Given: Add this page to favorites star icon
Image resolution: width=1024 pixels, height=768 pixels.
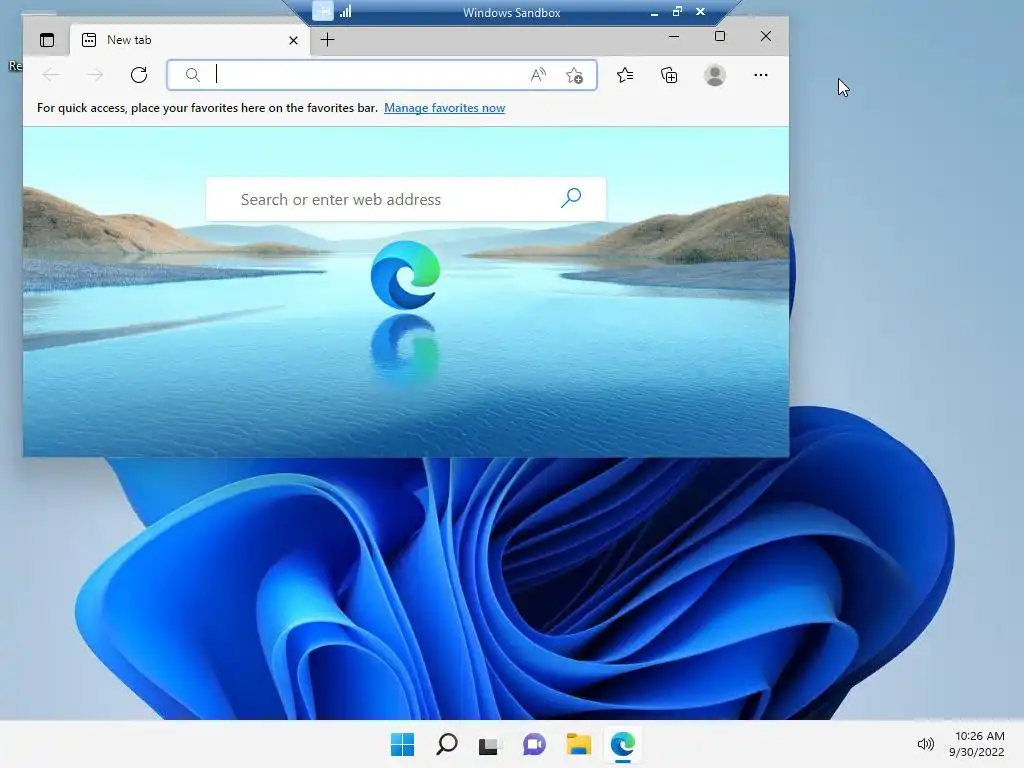Looking at the screenshot, I should (575, 76).
